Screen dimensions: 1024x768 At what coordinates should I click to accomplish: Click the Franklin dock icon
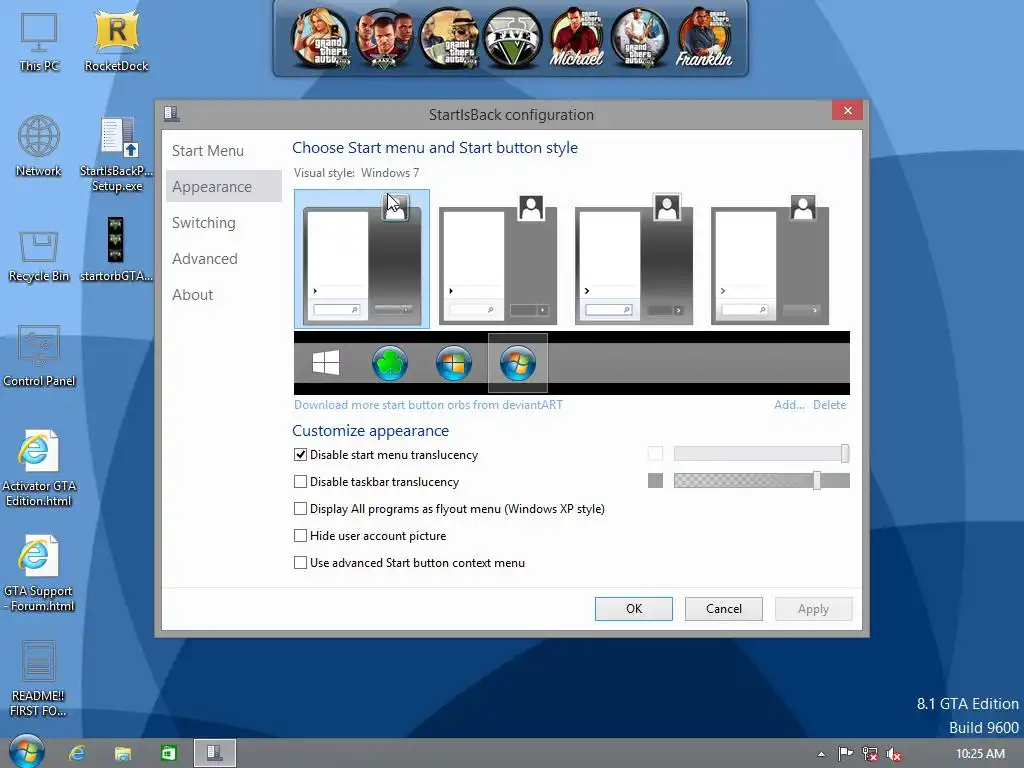coord(704,38)
